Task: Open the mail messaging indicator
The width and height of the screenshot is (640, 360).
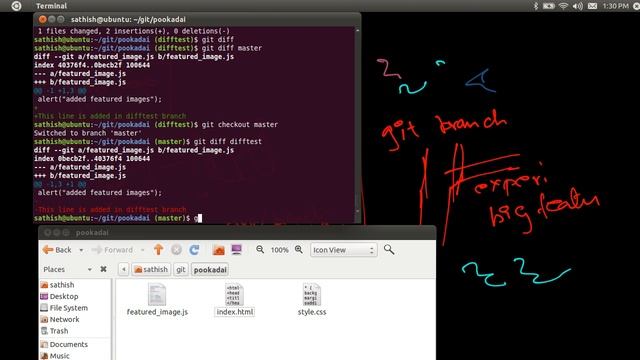Action: pyautogui.click(x=593, y=6)
